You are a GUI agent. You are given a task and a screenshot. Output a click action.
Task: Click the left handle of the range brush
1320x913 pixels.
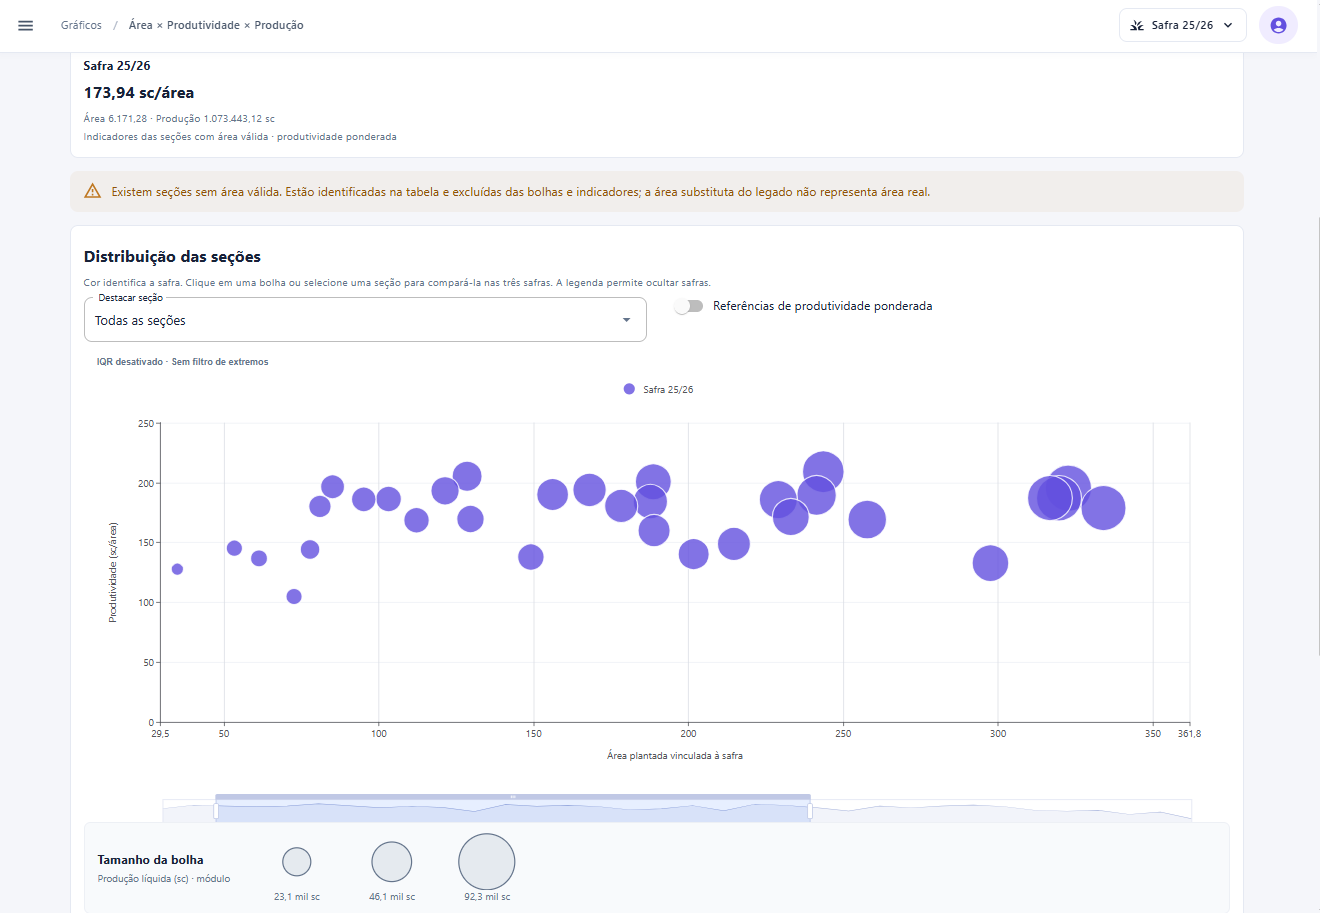point(216,811)
